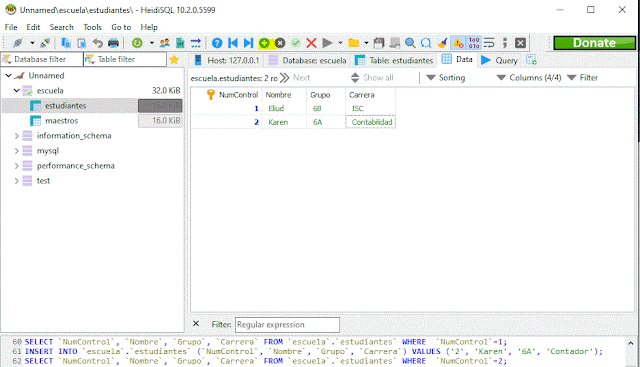Click the semicolon delimiter icon
Image resolution: width=640 pixels, height=367 pixels.
[505, 43]
